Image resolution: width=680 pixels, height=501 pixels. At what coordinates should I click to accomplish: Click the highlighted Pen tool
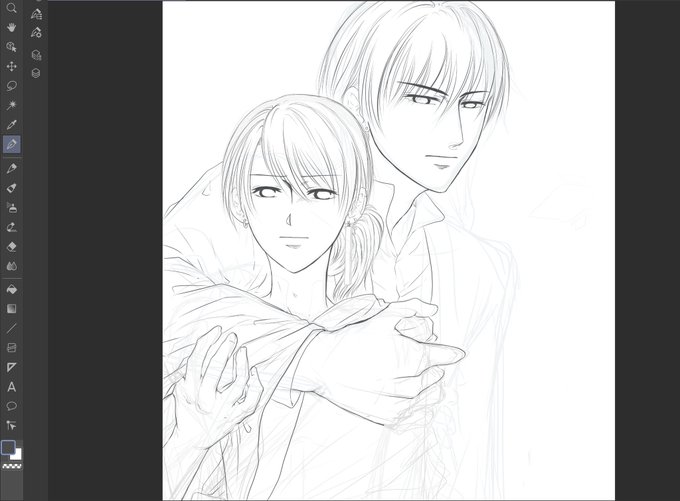pyautogui.click(x=11, y=144)
